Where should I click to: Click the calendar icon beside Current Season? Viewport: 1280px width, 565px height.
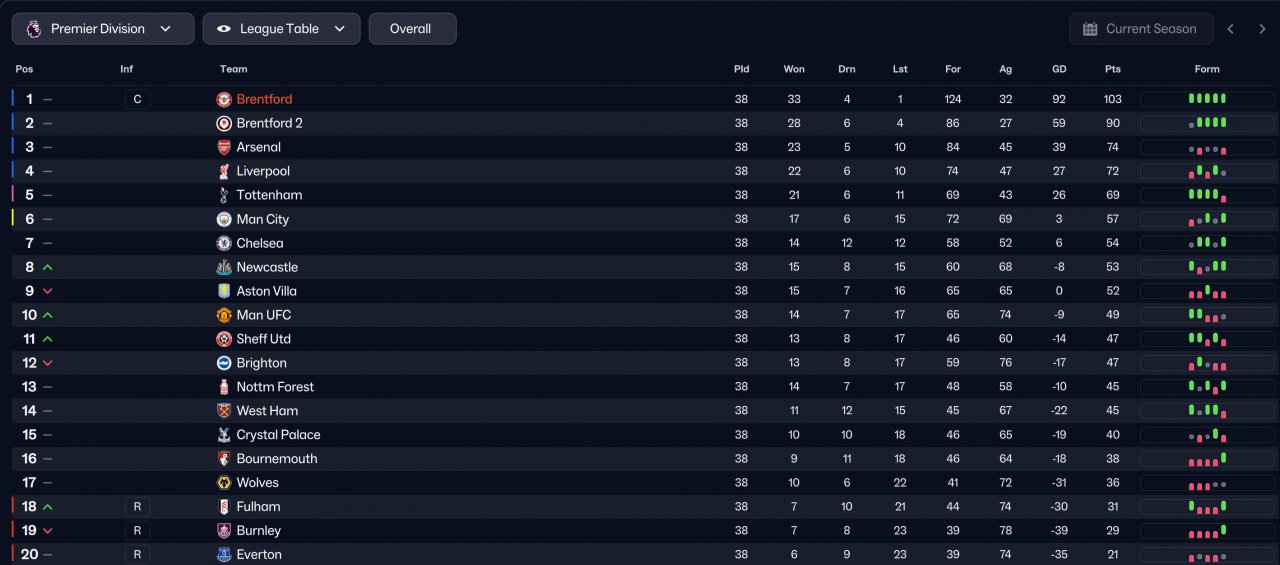pos(1090,29)
